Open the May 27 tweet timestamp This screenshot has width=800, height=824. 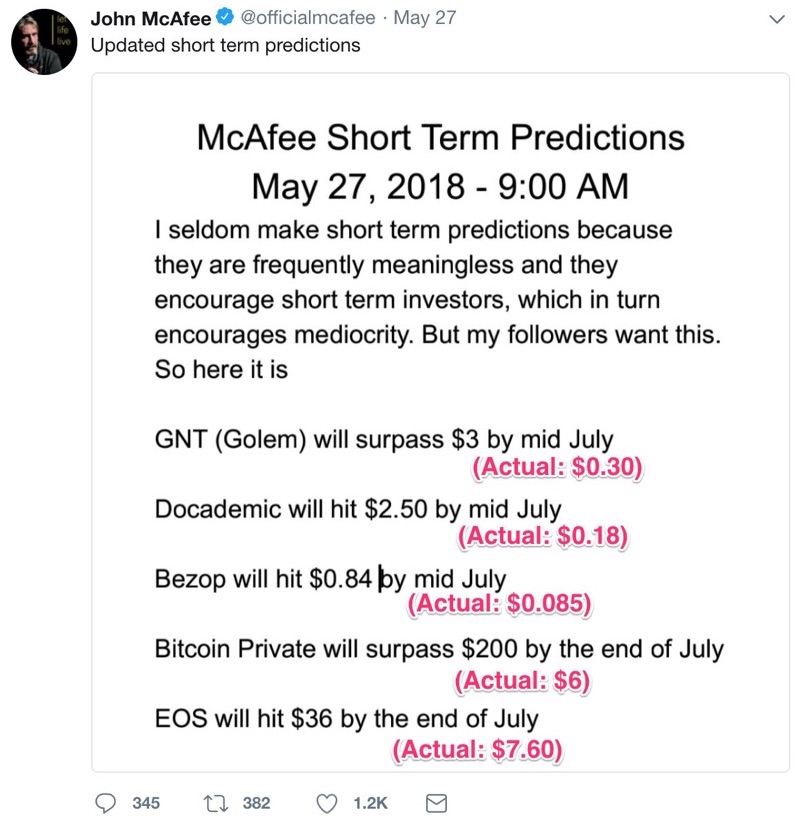425,18
